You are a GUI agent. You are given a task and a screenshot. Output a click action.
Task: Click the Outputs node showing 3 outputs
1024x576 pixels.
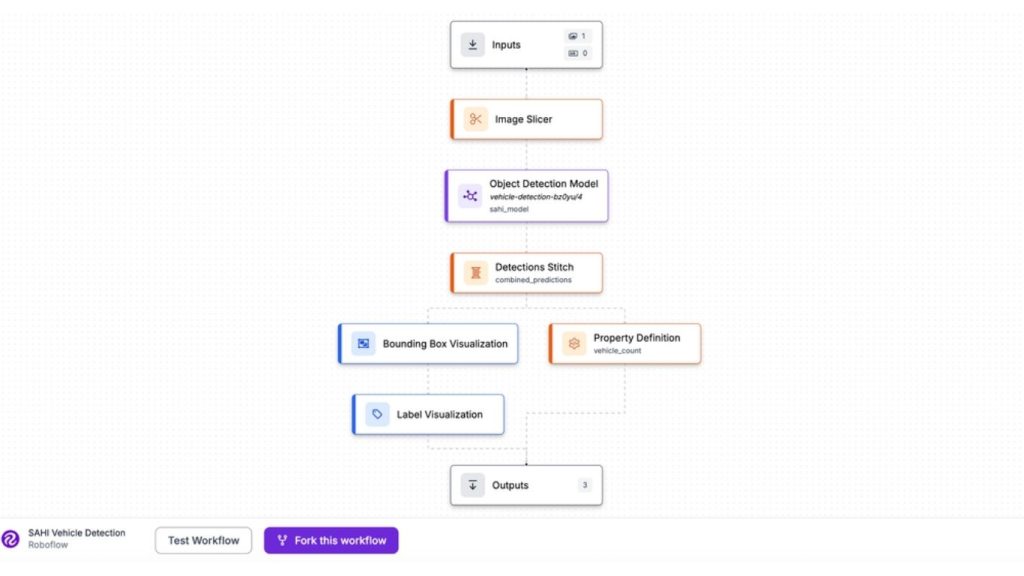[x=526, y=485]
